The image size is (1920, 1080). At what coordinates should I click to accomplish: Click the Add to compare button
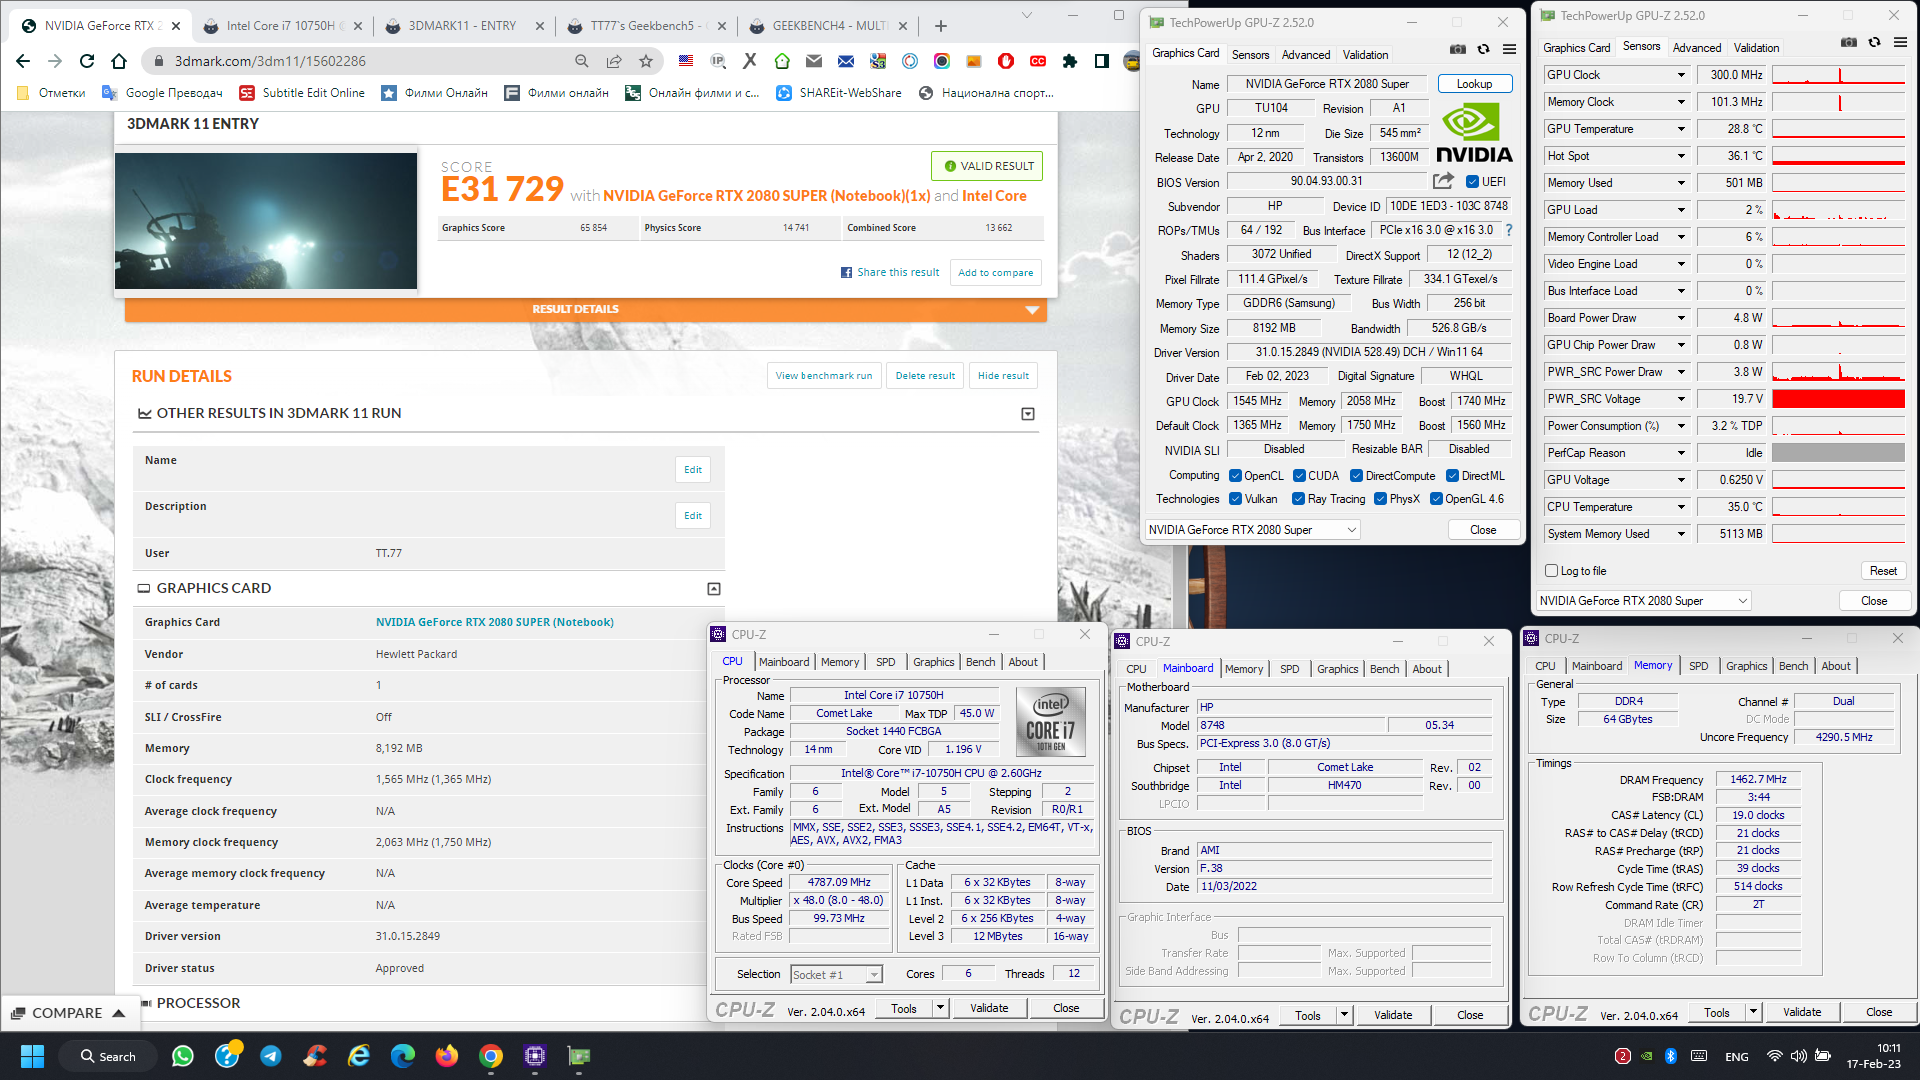coord(995,273)
